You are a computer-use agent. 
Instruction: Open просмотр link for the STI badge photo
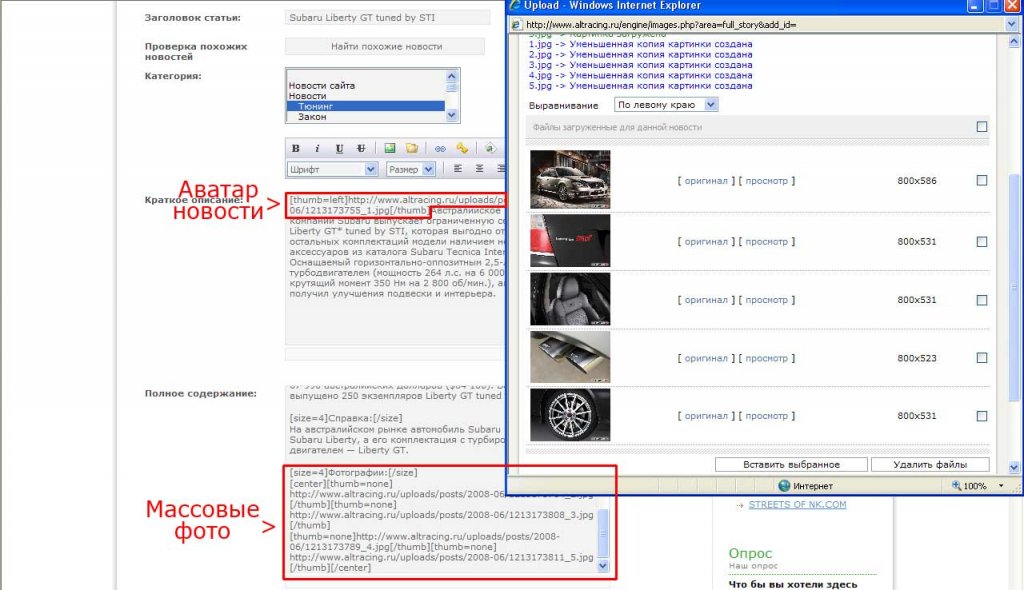pyautogui.click(x=767, y=242)
